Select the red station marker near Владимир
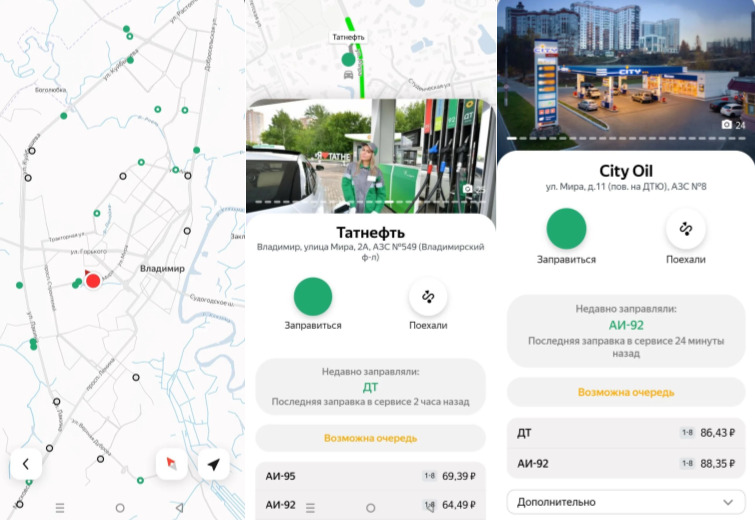Viewport: 755px width, 520px height. (92, 280)
